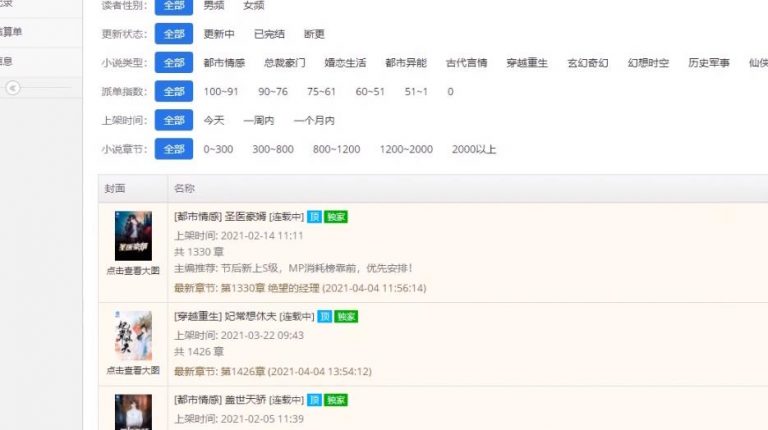Choose the 穿越重生 novel type filter

527,63
